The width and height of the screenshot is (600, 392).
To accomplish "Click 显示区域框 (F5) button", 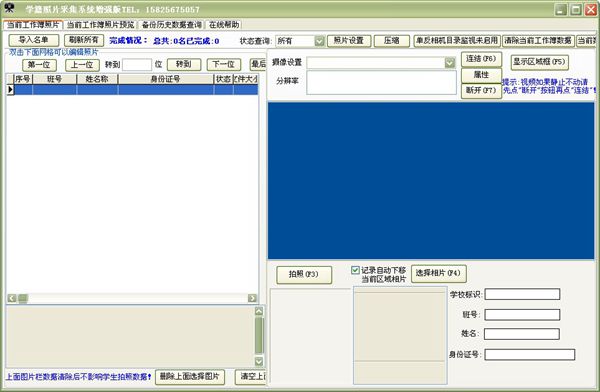I will point(539,62).
